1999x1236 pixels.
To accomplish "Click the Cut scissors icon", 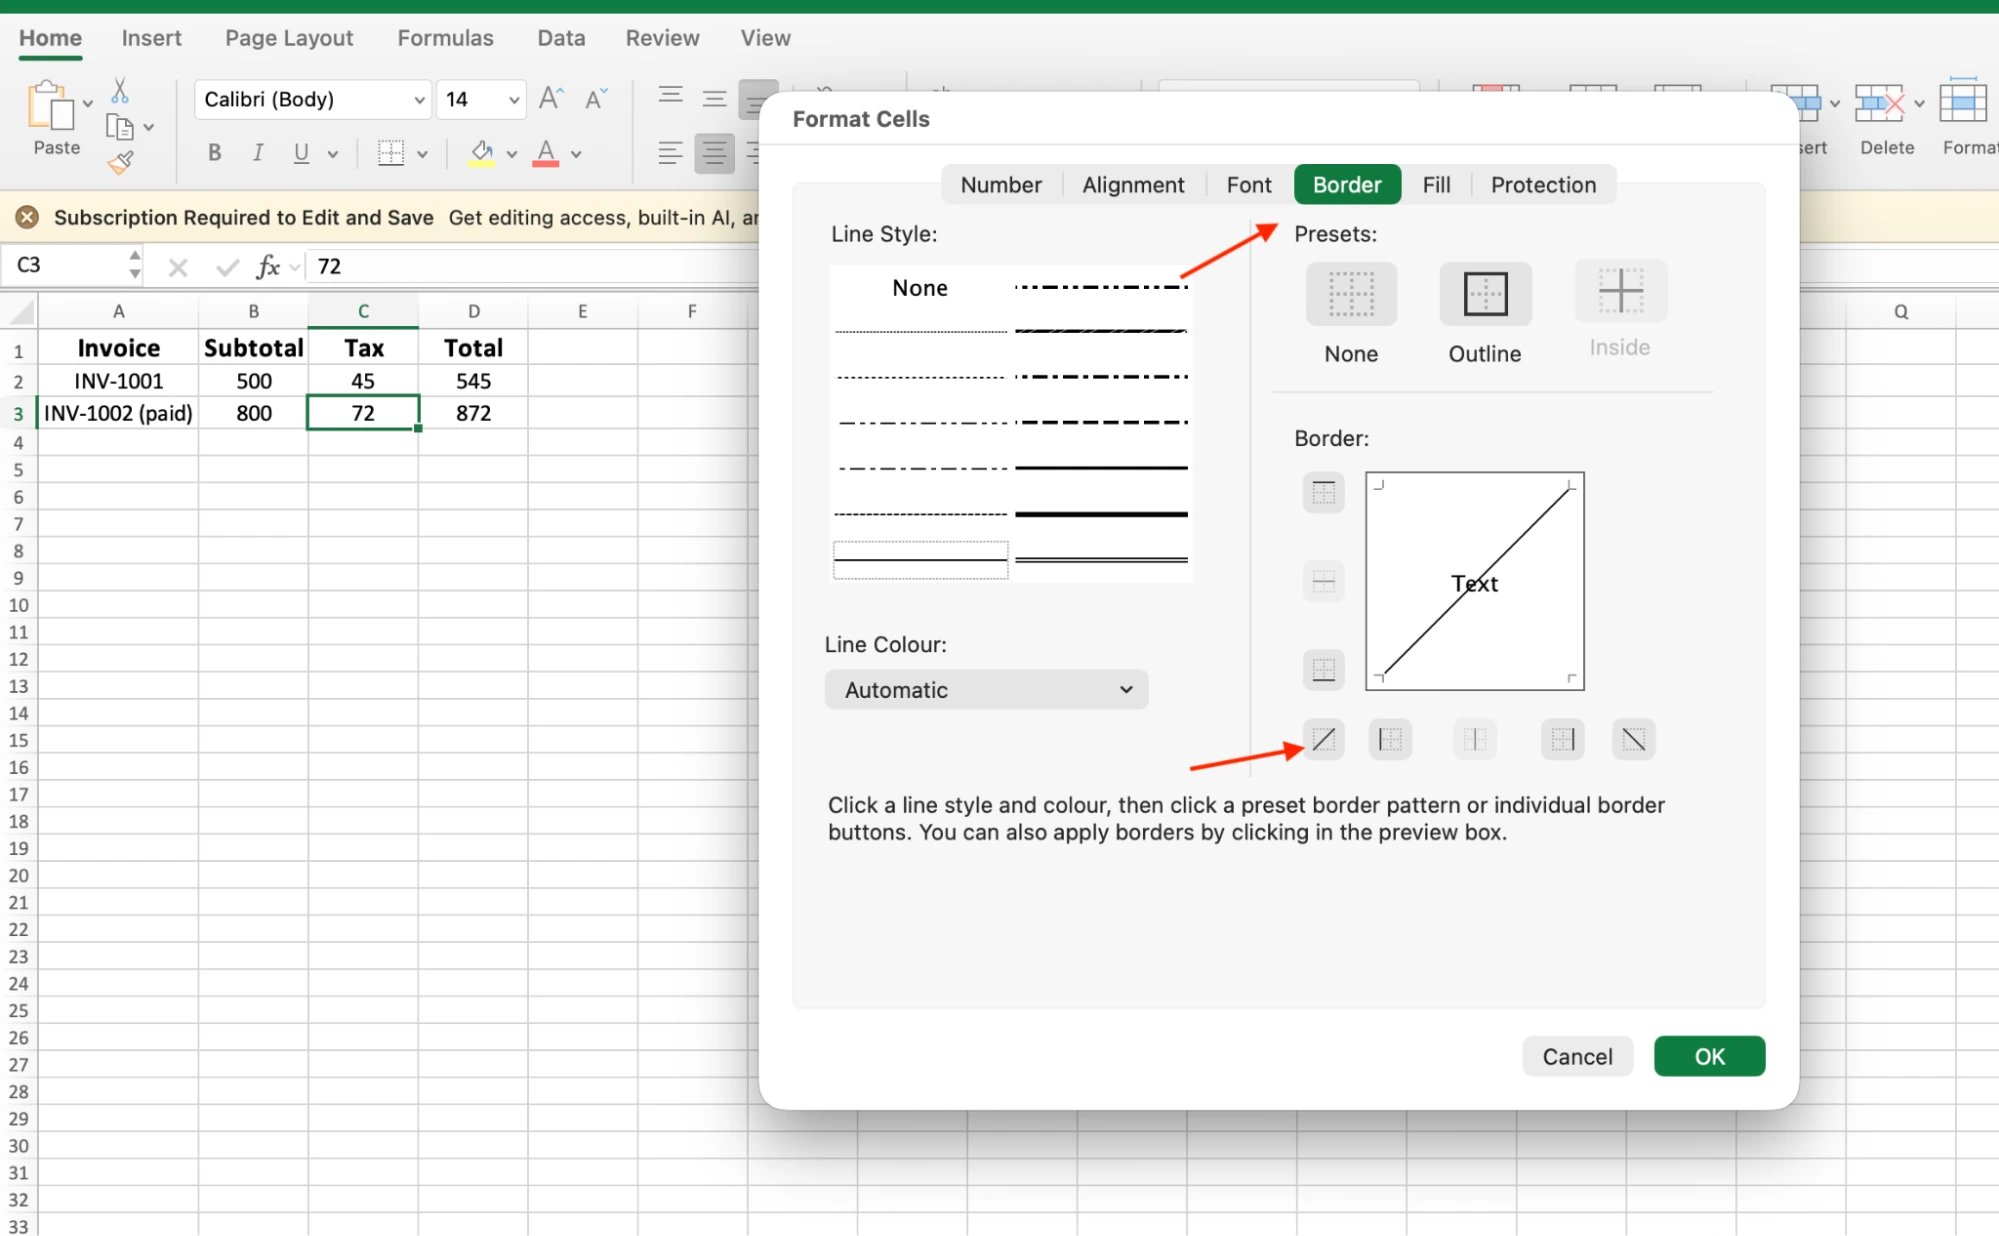I will (120, 91).
